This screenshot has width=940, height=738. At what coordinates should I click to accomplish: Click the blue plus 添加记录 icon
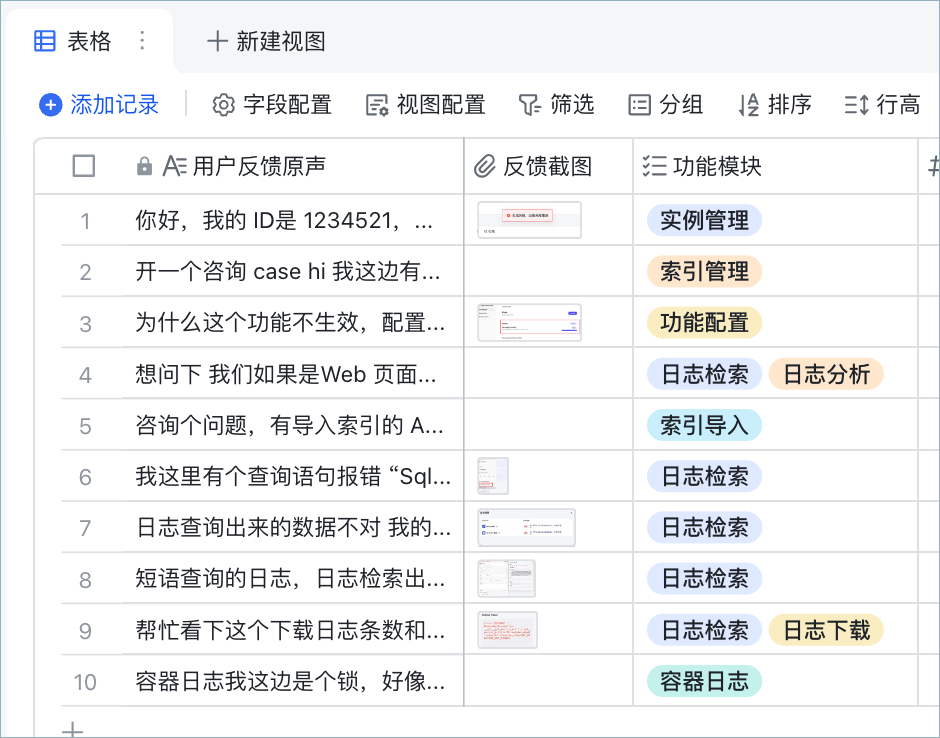tap(50, 105)
